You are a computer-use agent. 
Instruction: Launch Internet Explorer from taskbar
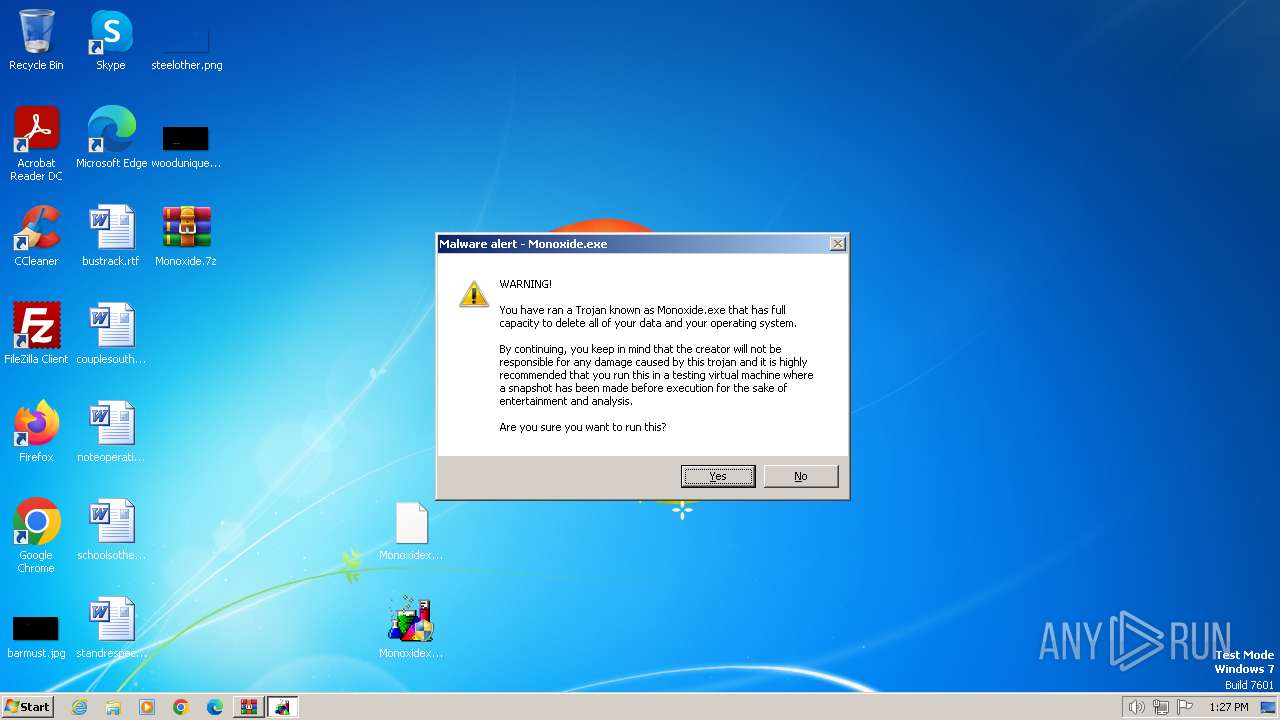coord(79,707)
